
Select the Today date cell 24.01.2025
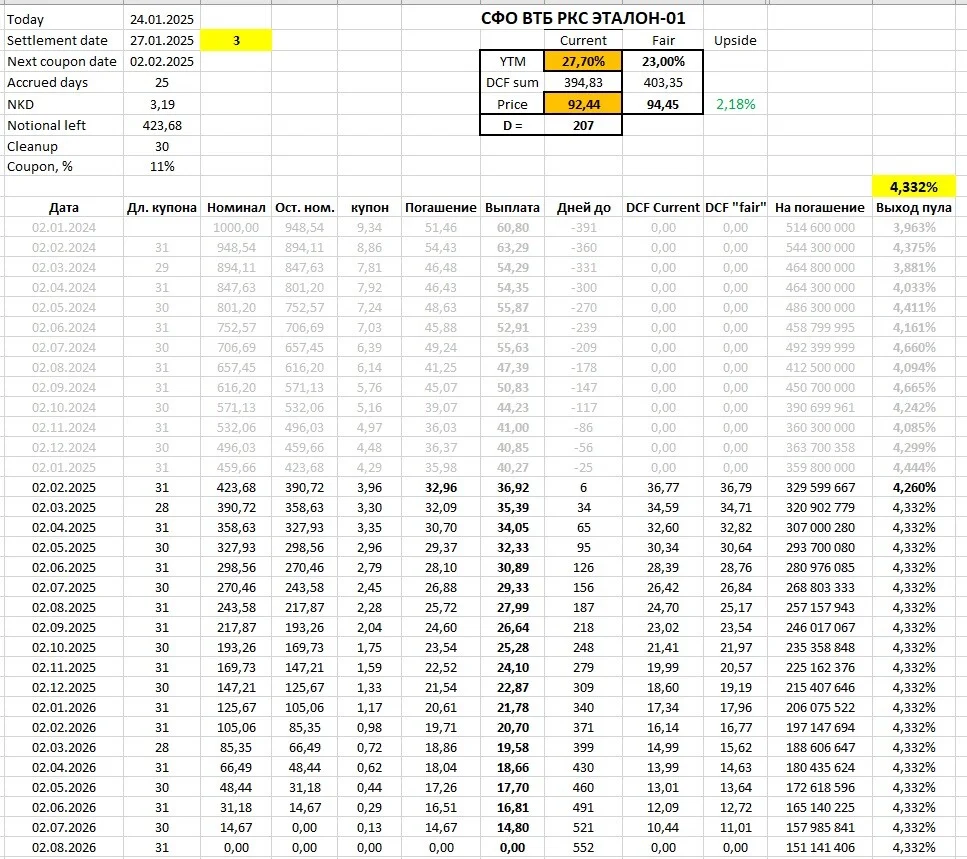162,20
